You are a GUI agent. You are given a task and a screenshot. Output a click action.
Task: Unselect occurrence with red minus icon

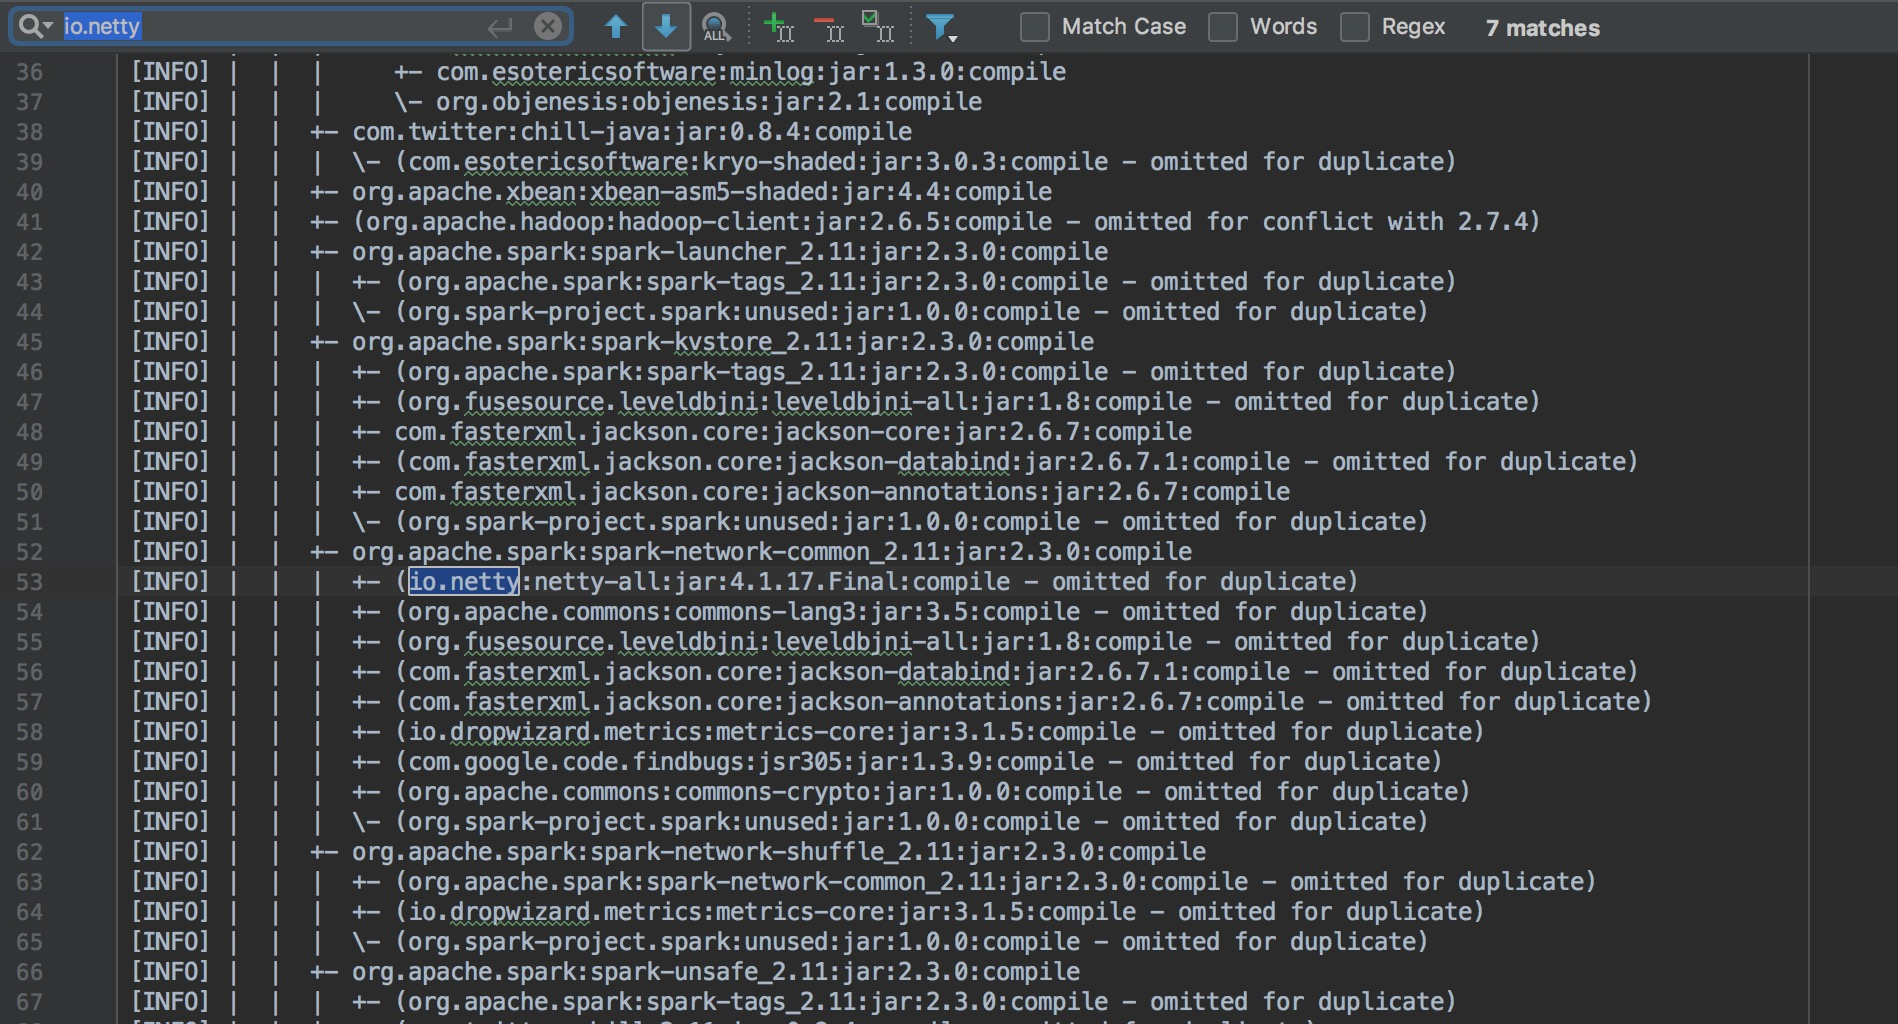[828, 27]
